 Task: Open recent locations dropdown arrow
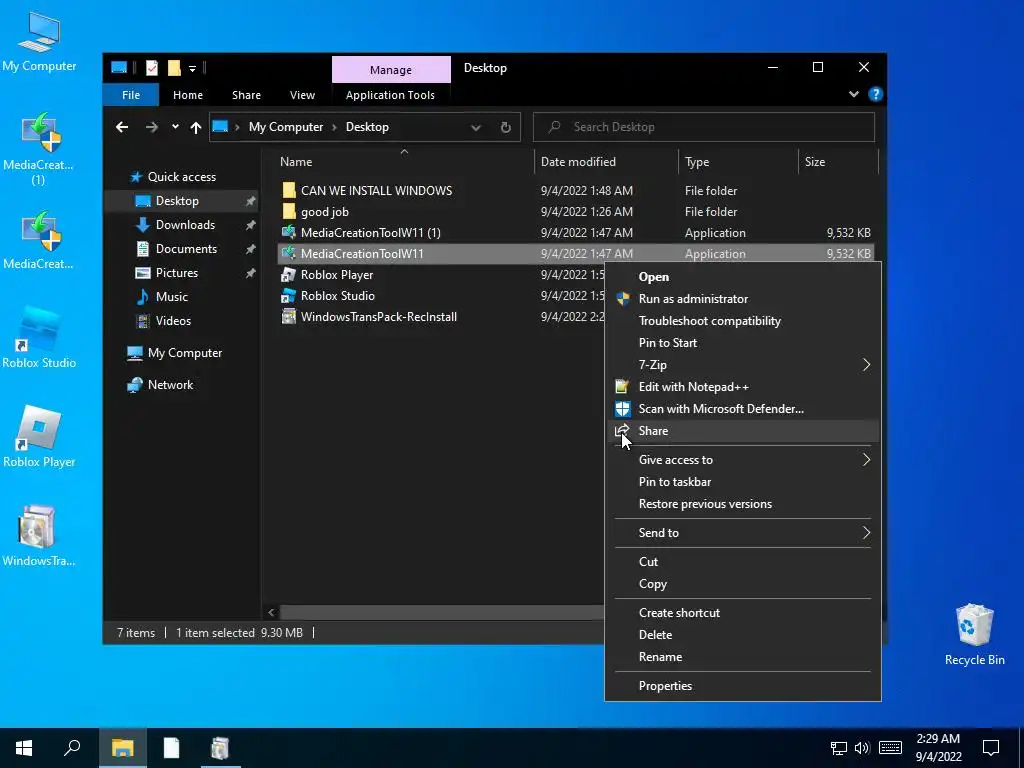[x=175, y=127]
